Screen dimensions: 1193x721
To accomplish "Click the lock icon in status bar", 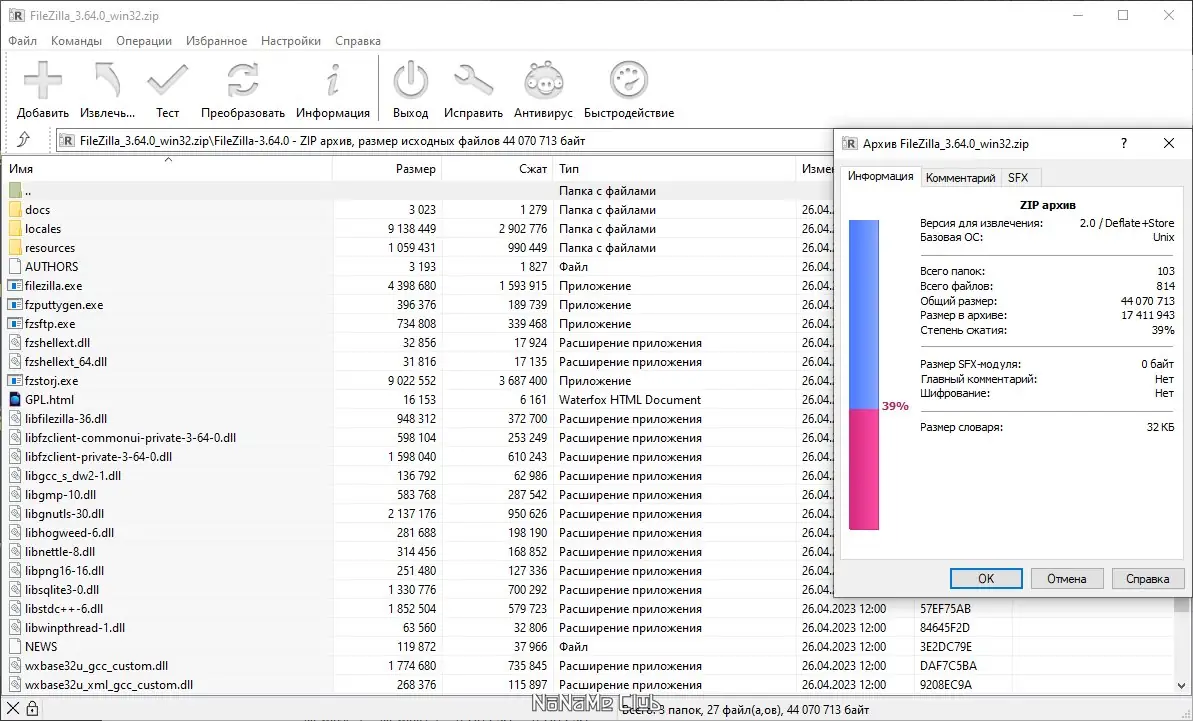I will pos(32,709).
